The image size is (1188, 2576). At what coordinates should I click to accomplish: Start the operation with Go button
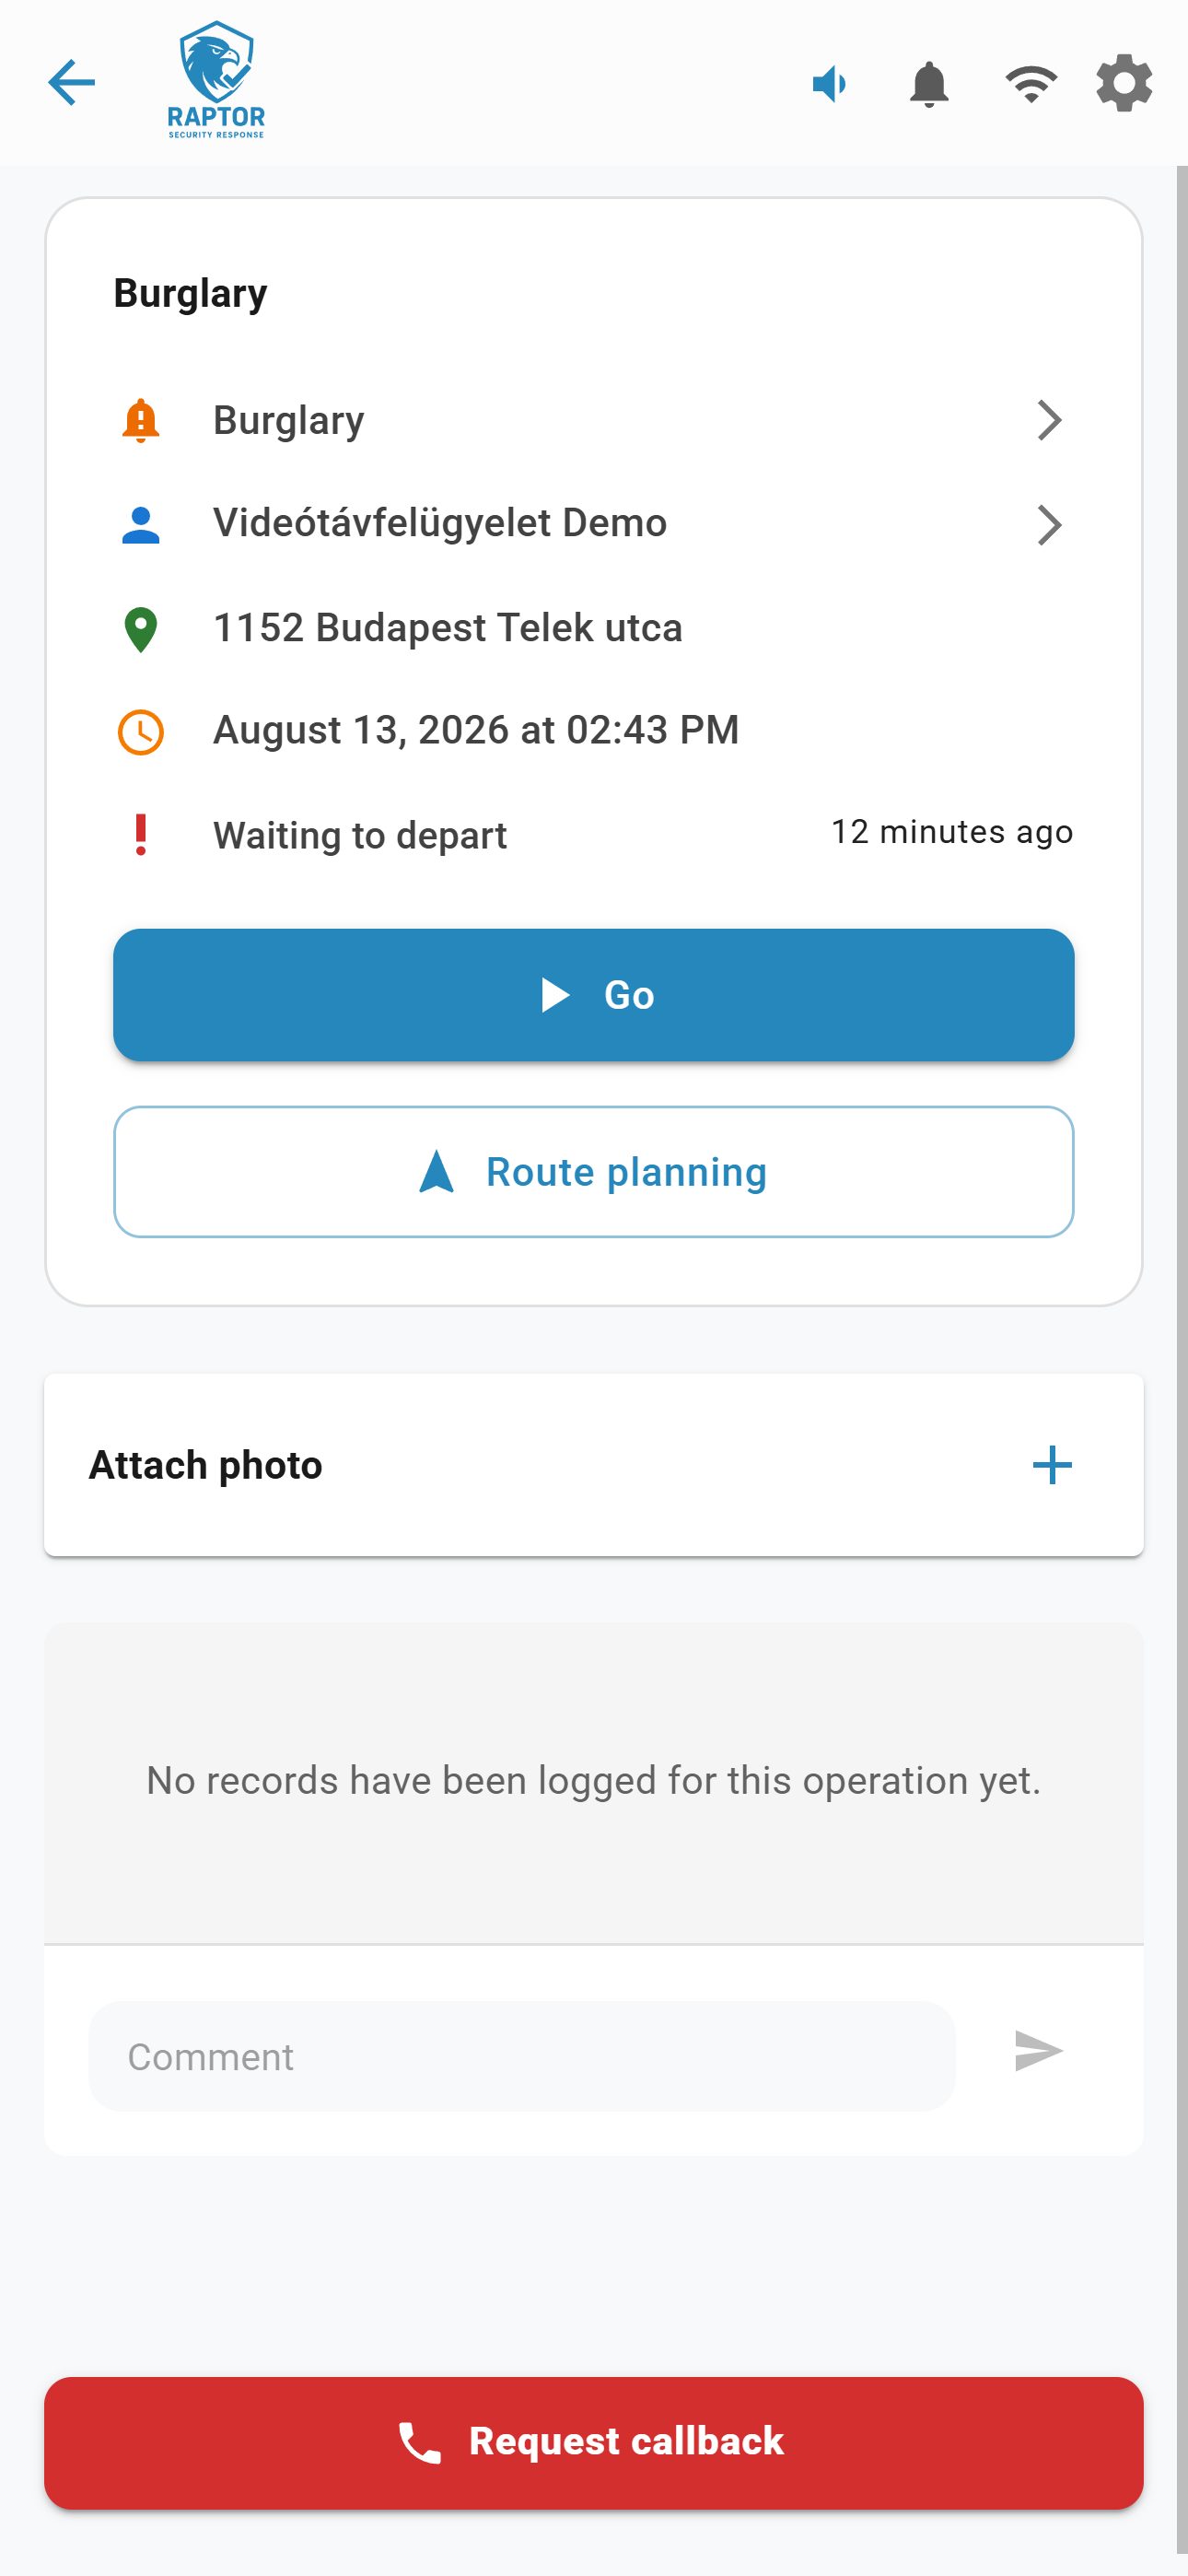(x=594, y=995)
